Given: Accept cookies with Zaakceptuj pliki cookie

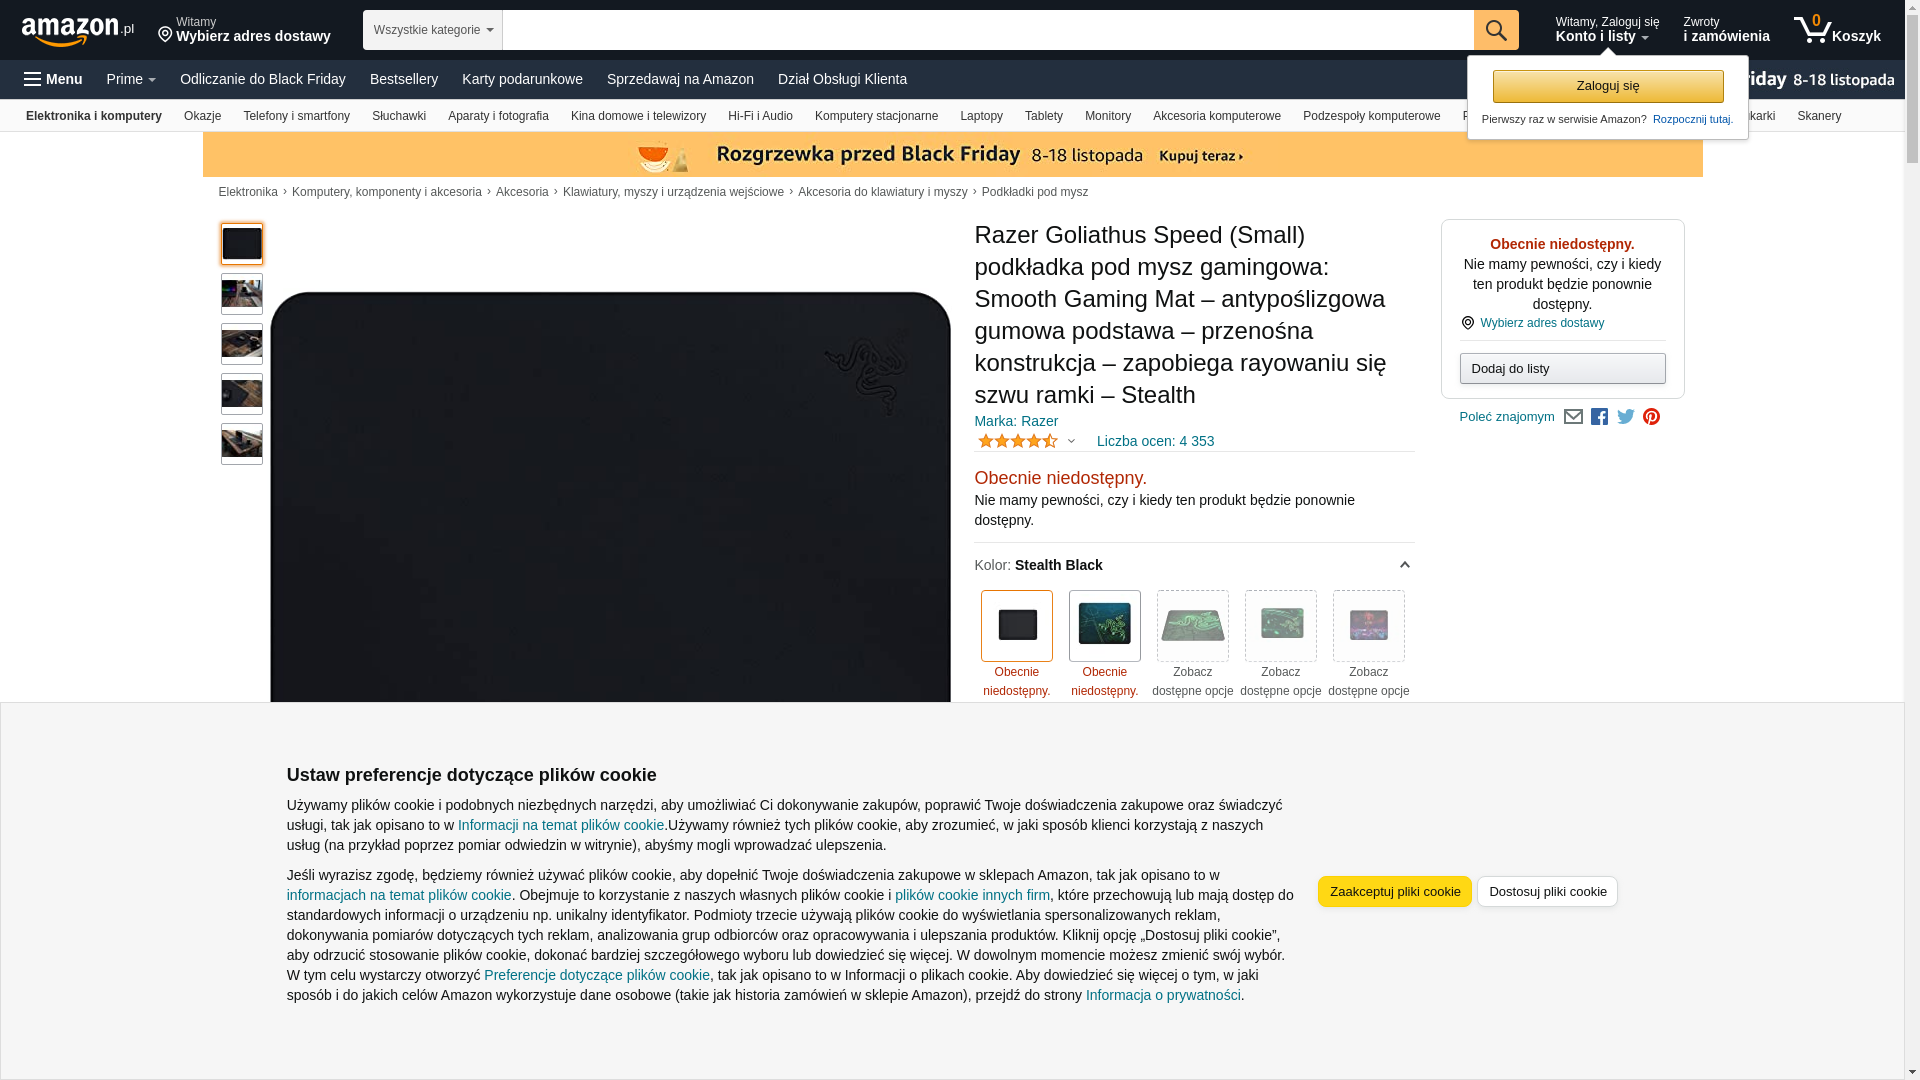Looking at the screenshot, I should (x=1395, y=892).
